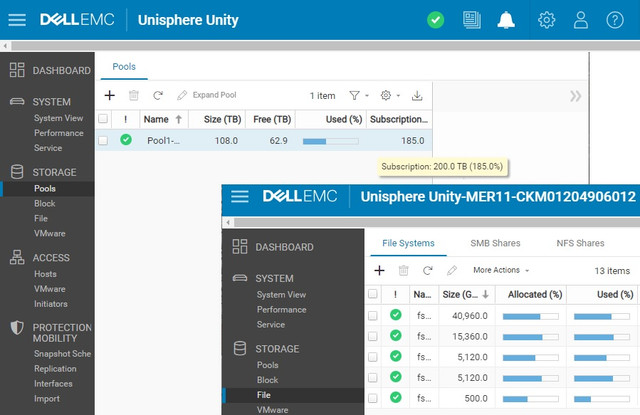Click the Storage cylinder icon in Pools window

point(17,172)
